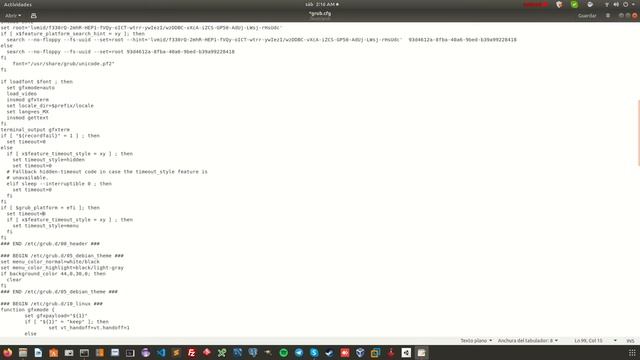The width and height of the screenshot is (640, 360).
Task: Click the '*grub.cfg' window title
Action: (320, 13)
